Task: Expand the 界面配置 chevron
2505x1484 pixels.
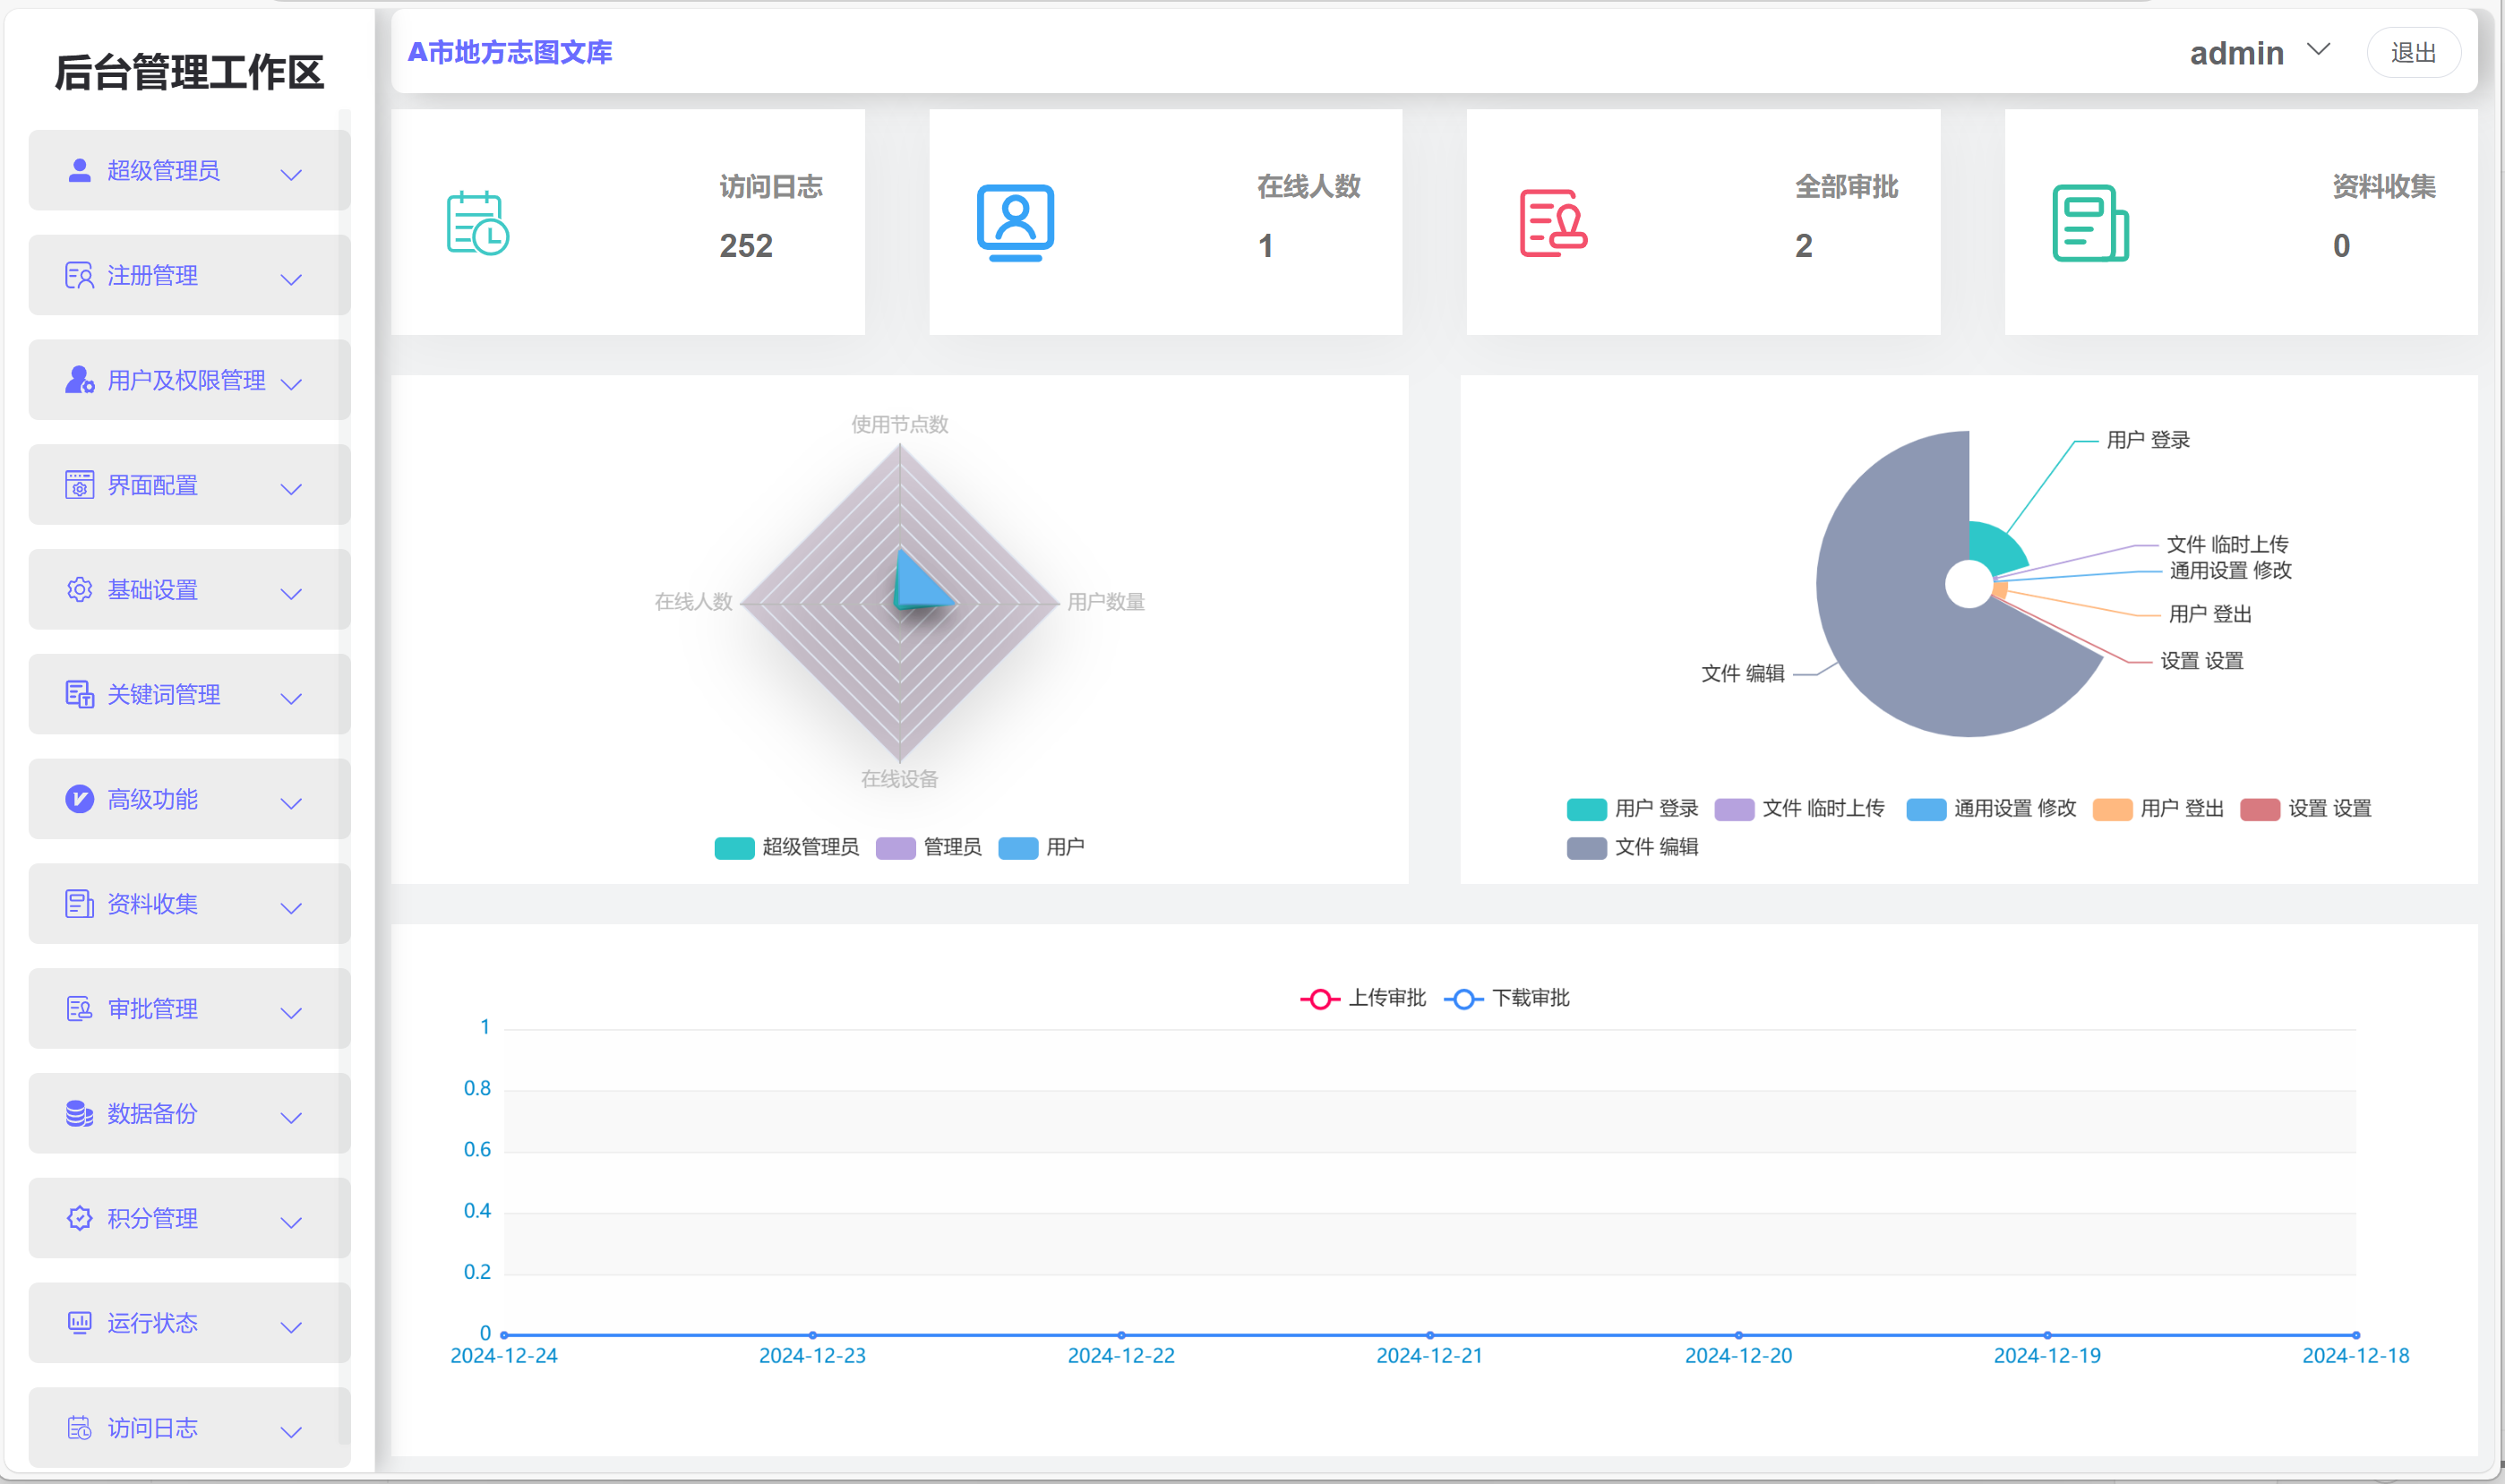Action: 291,489
